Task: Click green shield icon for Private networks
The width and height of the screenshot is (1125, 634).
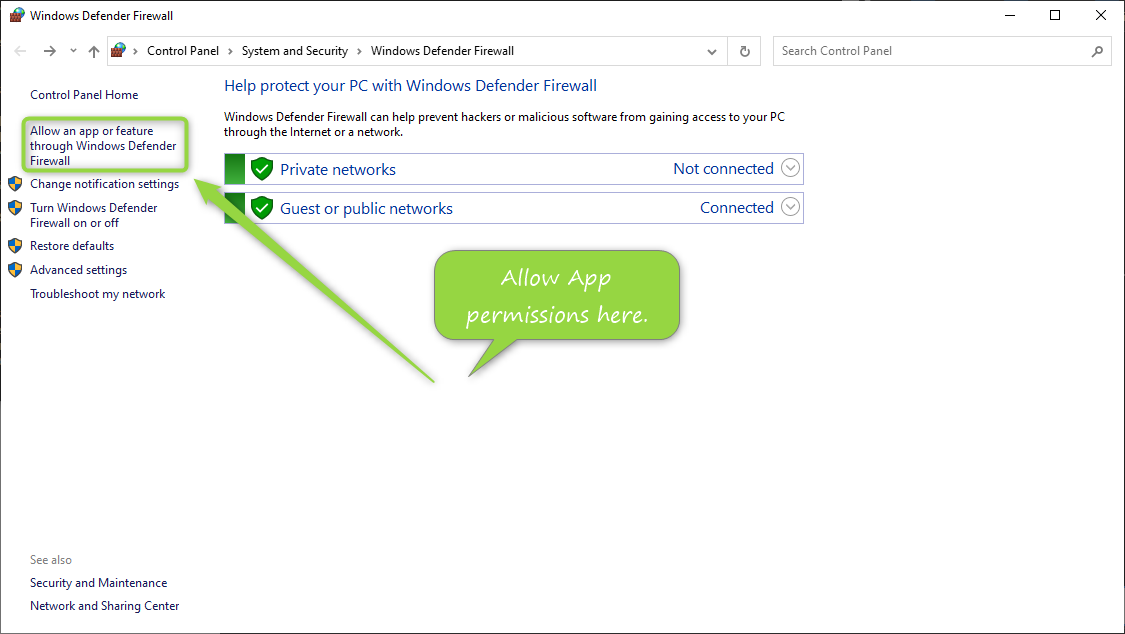Action: click(262, 169)
